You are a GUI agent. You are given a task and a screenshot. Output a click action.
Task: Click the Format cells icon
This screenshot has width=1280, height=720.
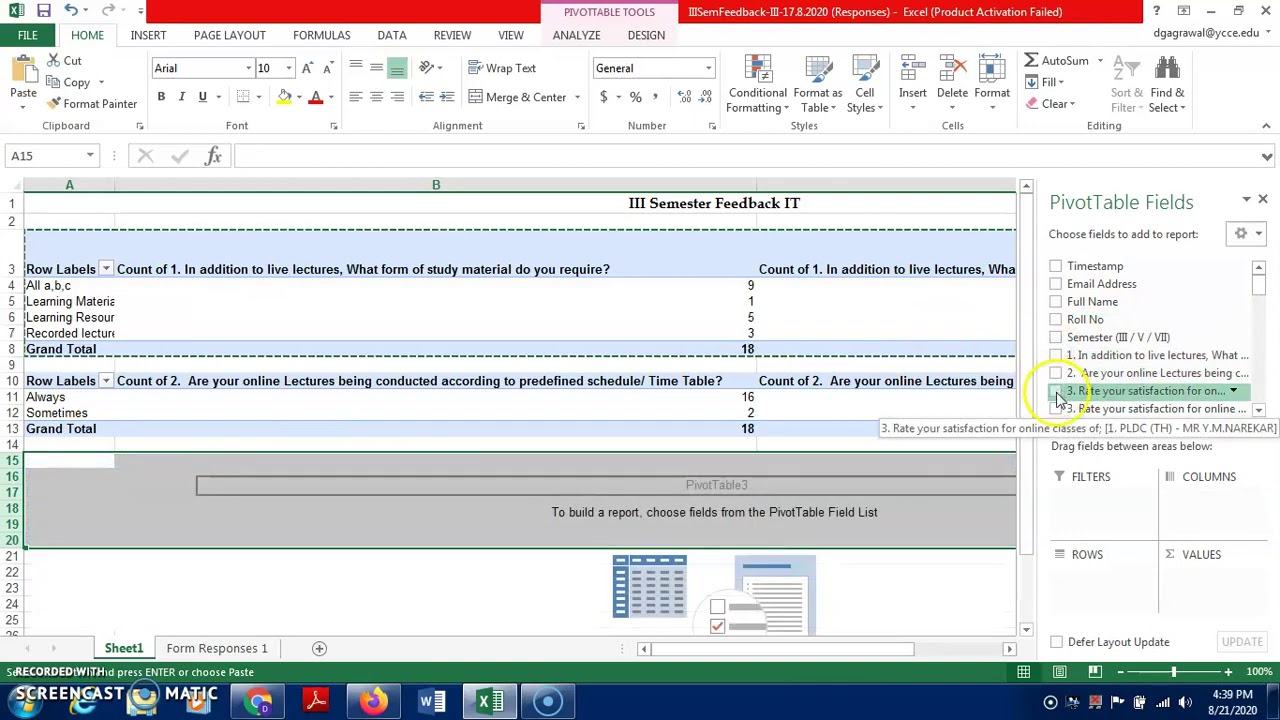coord(992,70)
